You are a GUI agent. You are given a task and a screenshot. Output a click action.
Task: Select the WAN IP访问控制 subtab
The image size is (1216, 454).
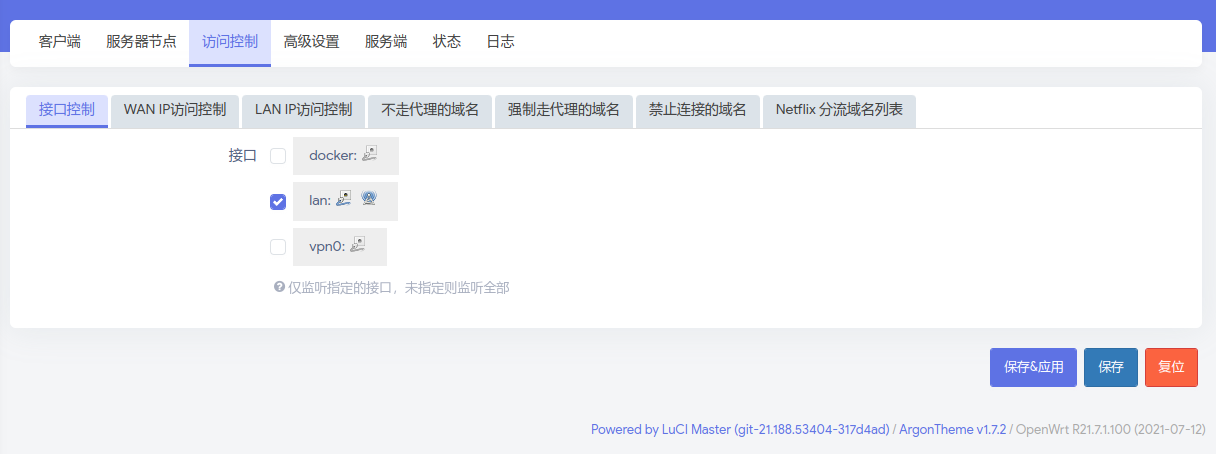pos(174,110)
